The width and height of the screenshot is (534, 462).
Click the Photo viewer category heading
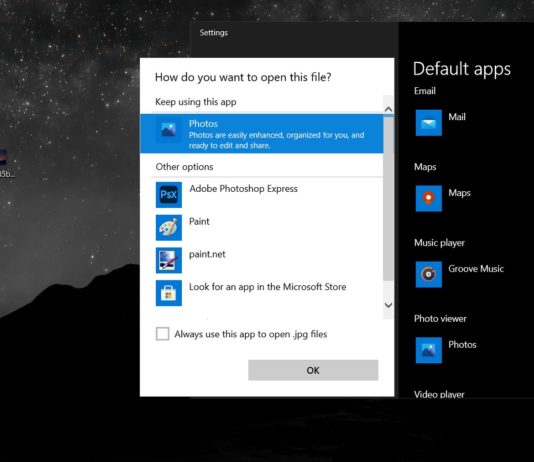click(440, 319)
